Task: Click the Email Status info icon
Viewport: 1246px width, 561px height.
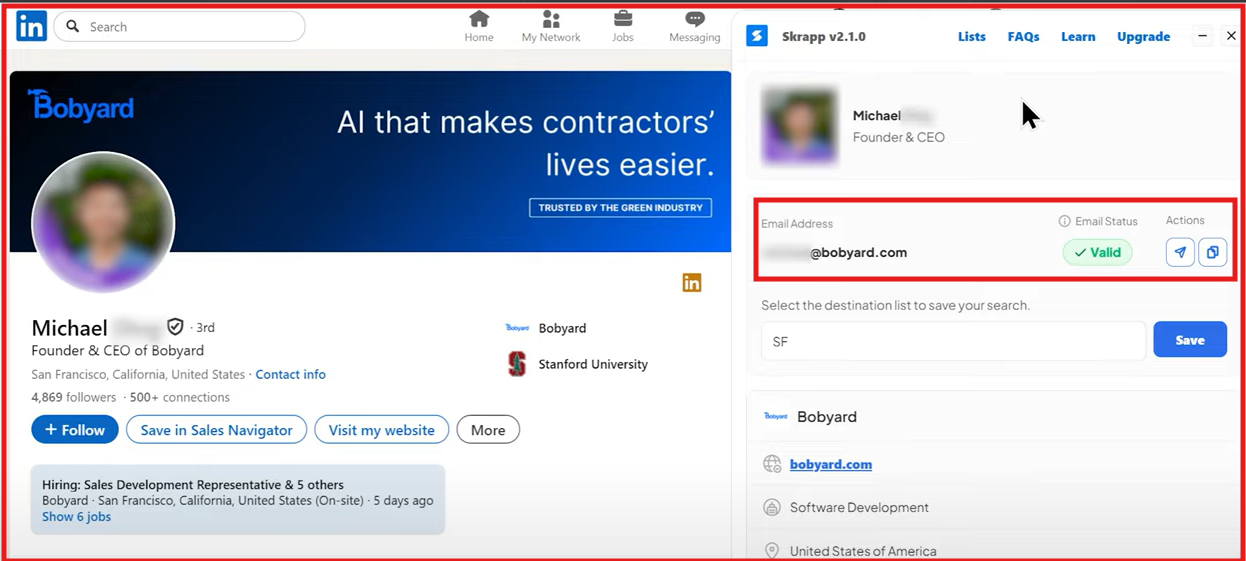Action: 1064,221
